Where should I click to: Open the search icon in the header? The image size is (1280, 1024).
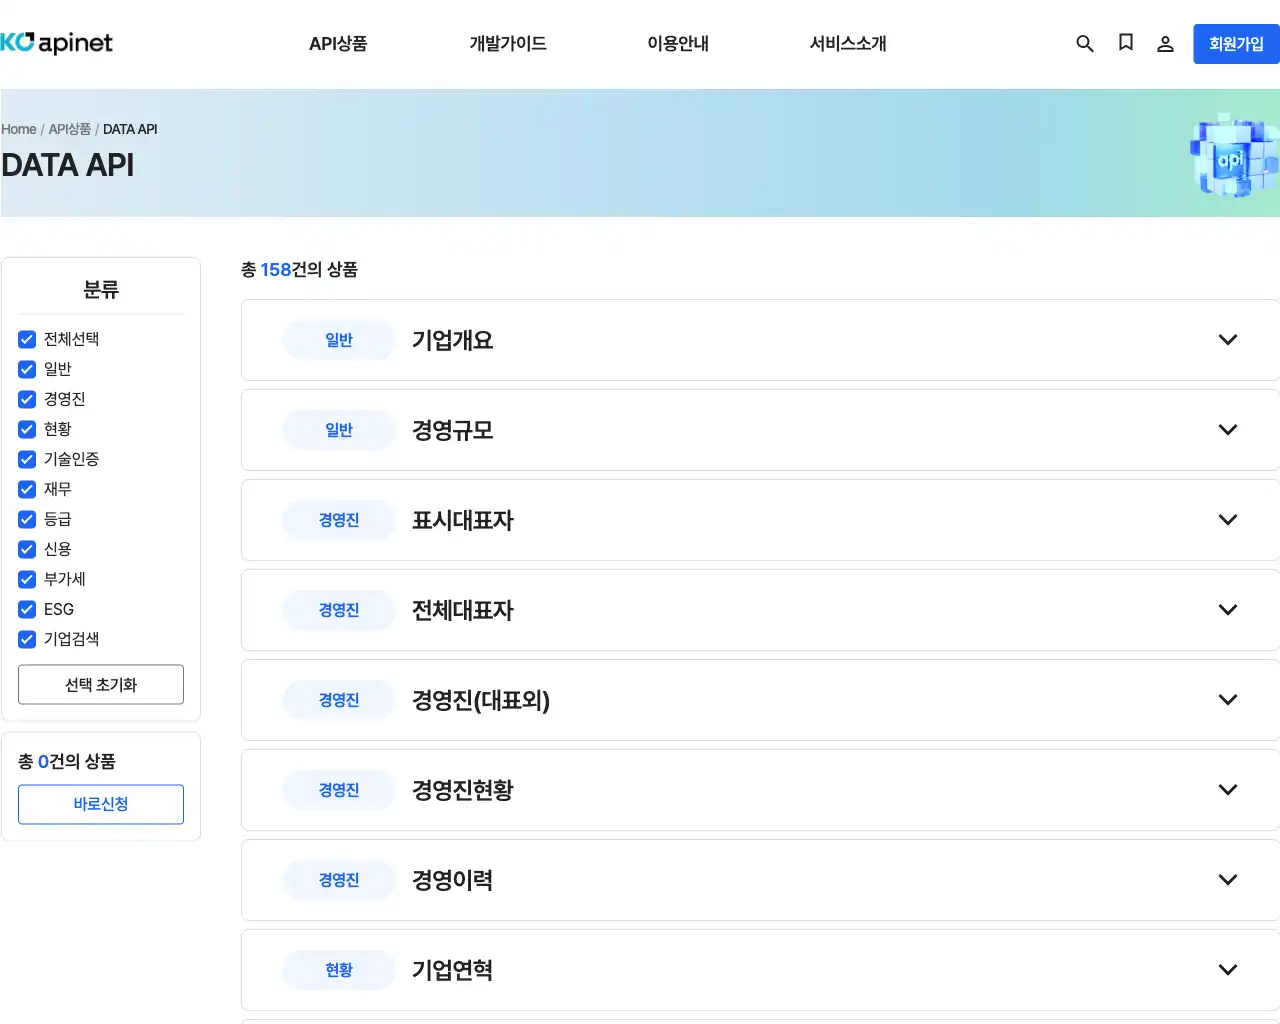[1085, 43]
